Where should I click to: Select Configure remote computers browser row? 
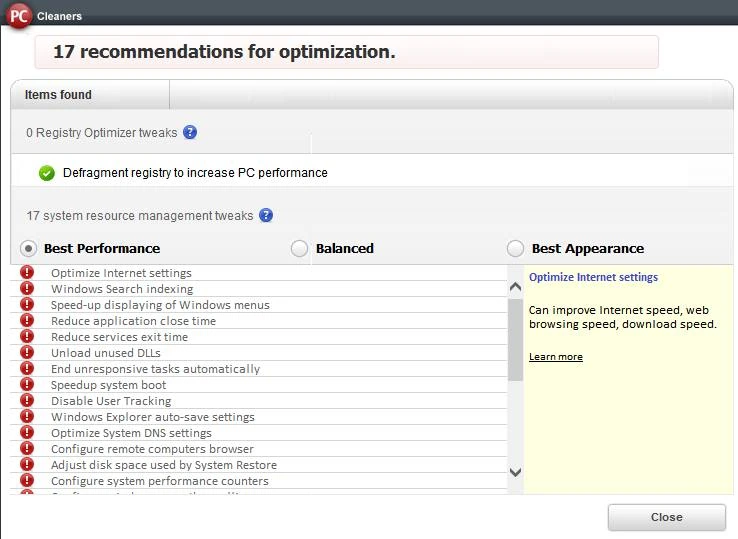(258, 449)
